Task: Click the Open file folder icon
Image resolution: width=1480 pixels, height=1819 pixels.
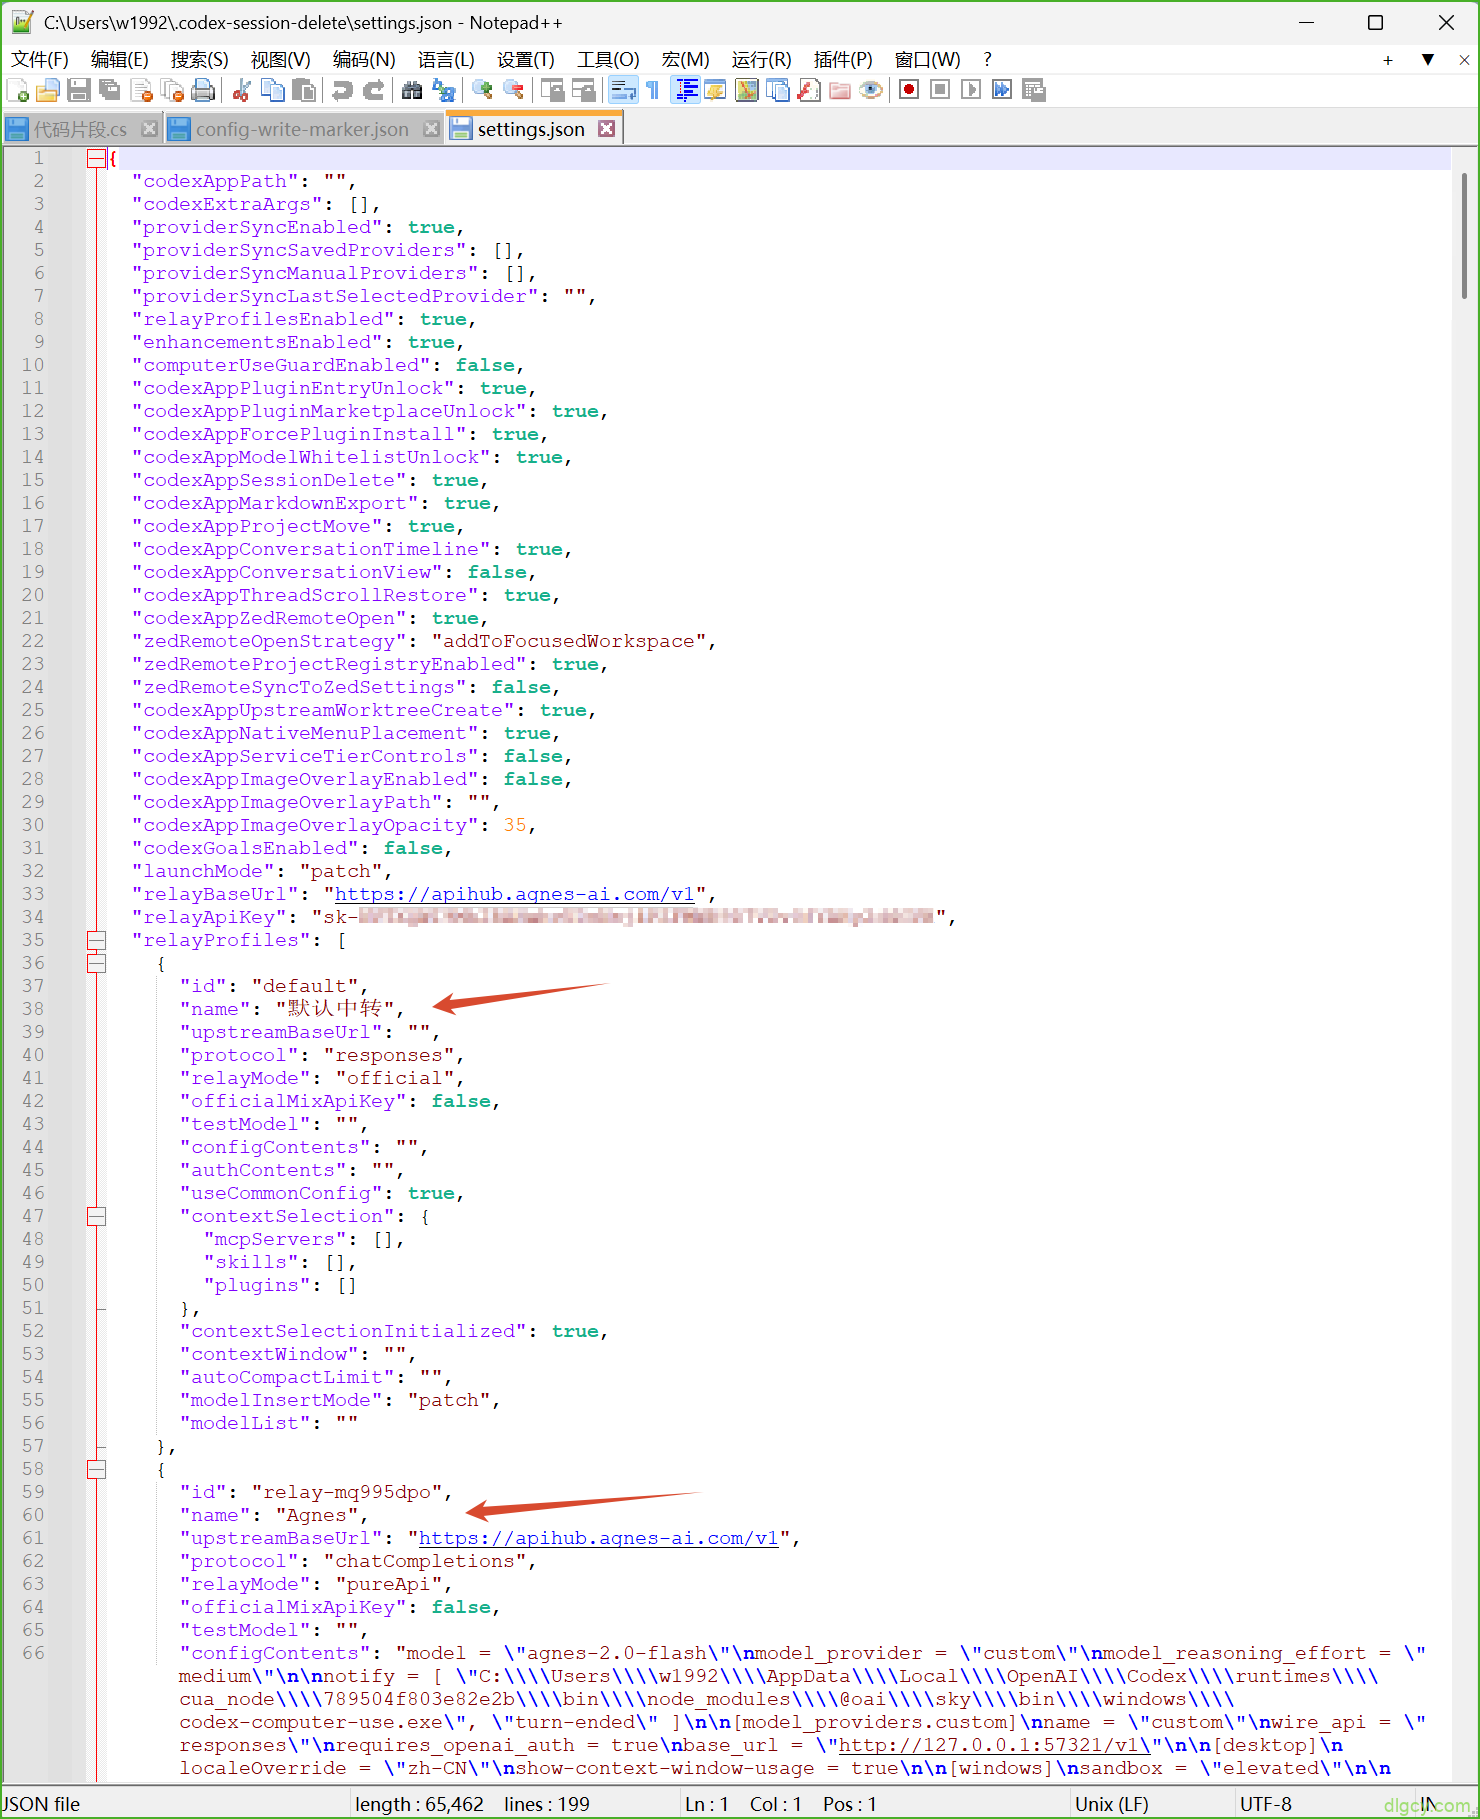Action: 47,91
